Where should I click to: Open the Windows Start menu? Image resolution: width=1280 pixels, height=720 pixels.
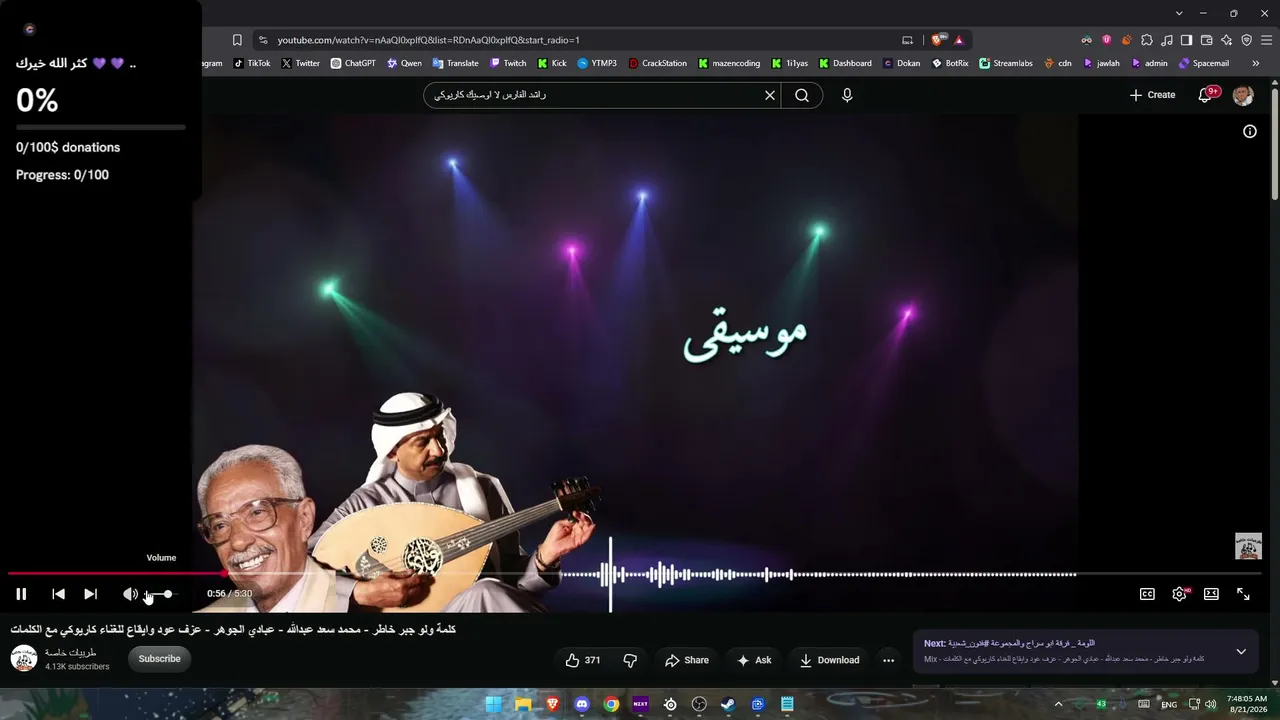tap(494, 704)
